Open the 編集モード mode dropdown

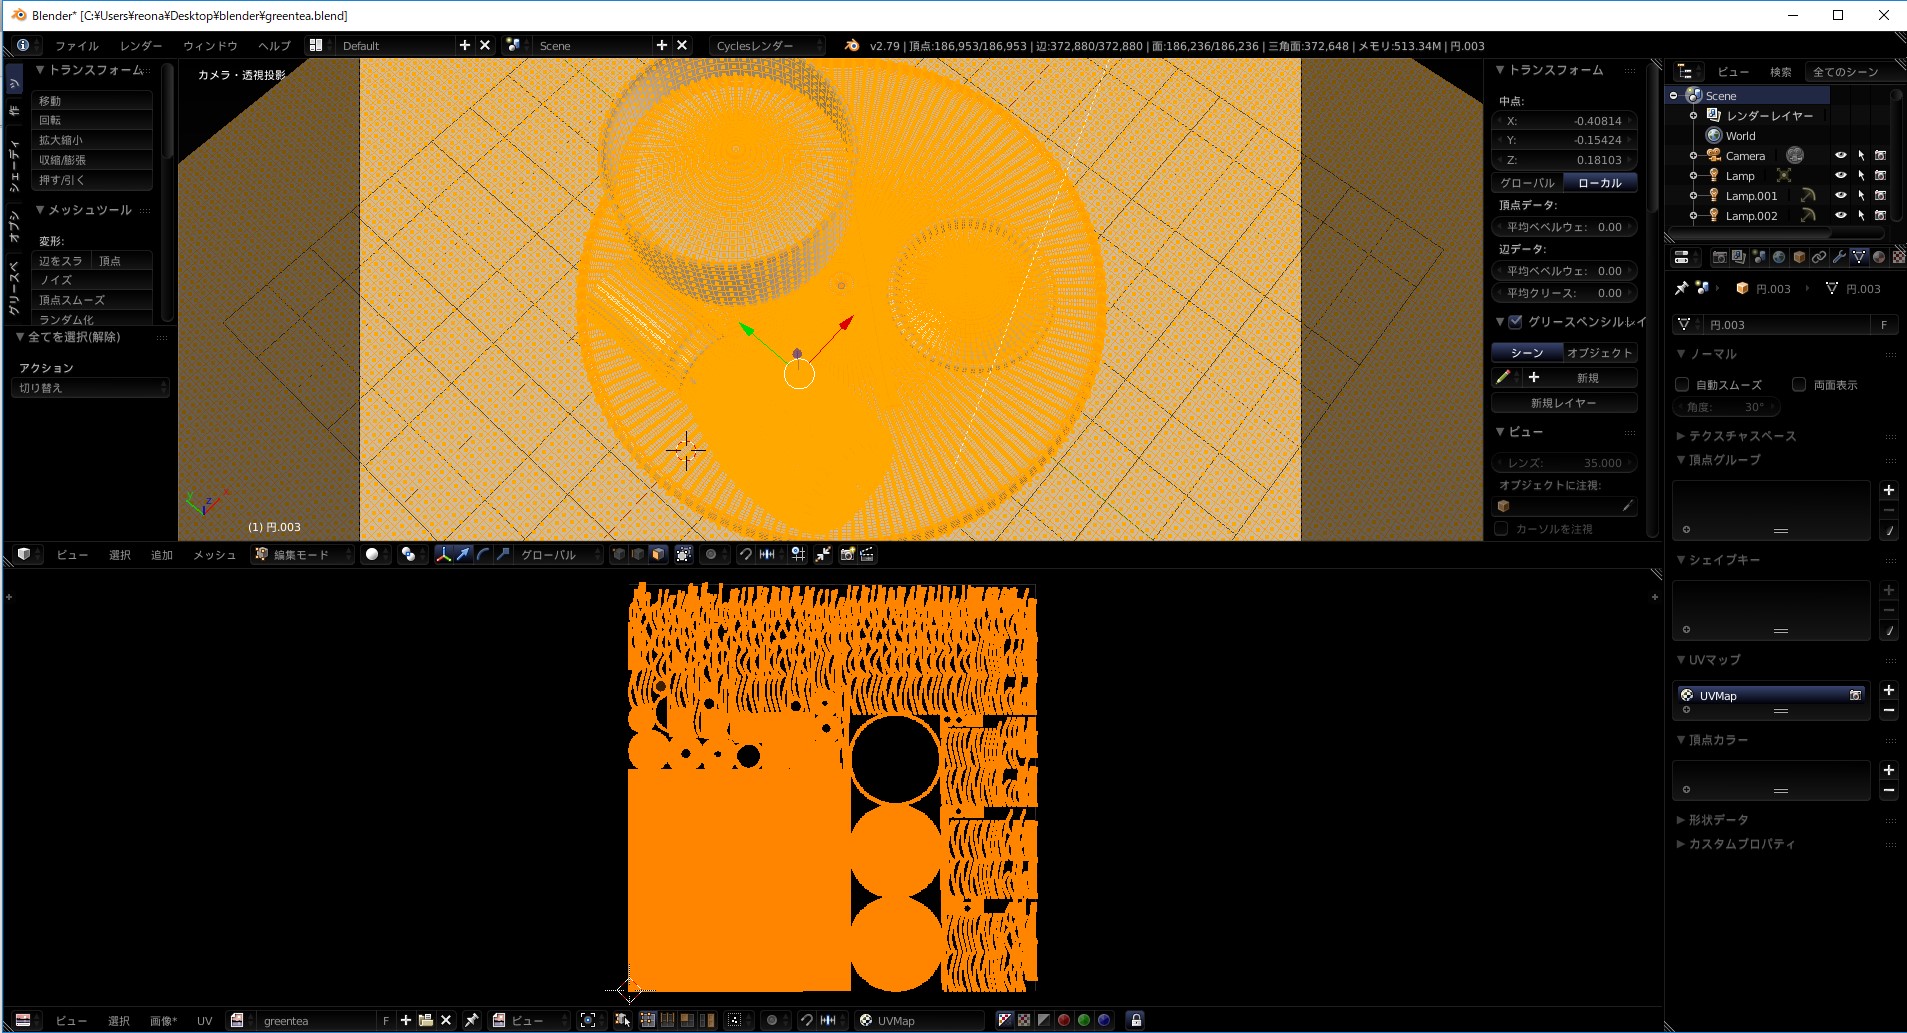304,554
